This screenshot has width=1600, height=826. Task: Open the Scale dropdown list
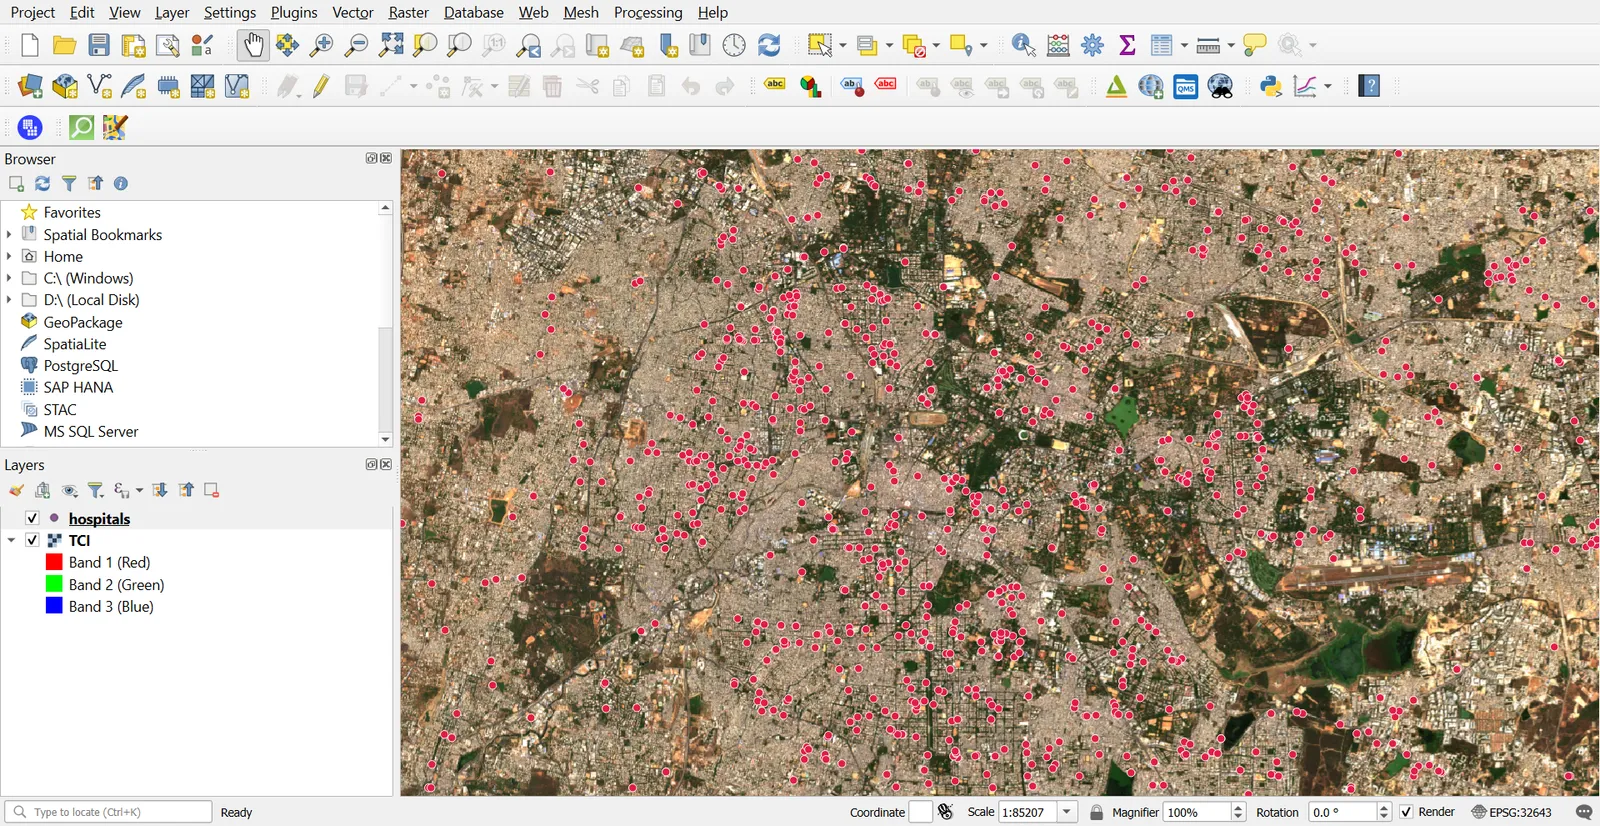coord(1068,812)
